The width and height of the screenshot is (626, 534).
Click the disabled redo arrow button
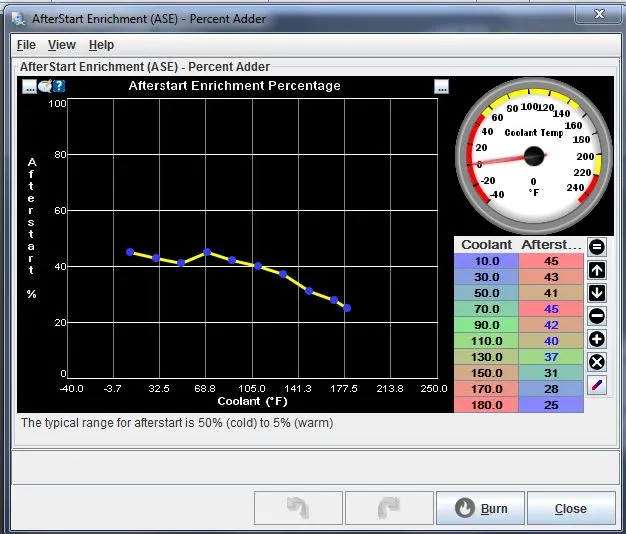(389, 508)
